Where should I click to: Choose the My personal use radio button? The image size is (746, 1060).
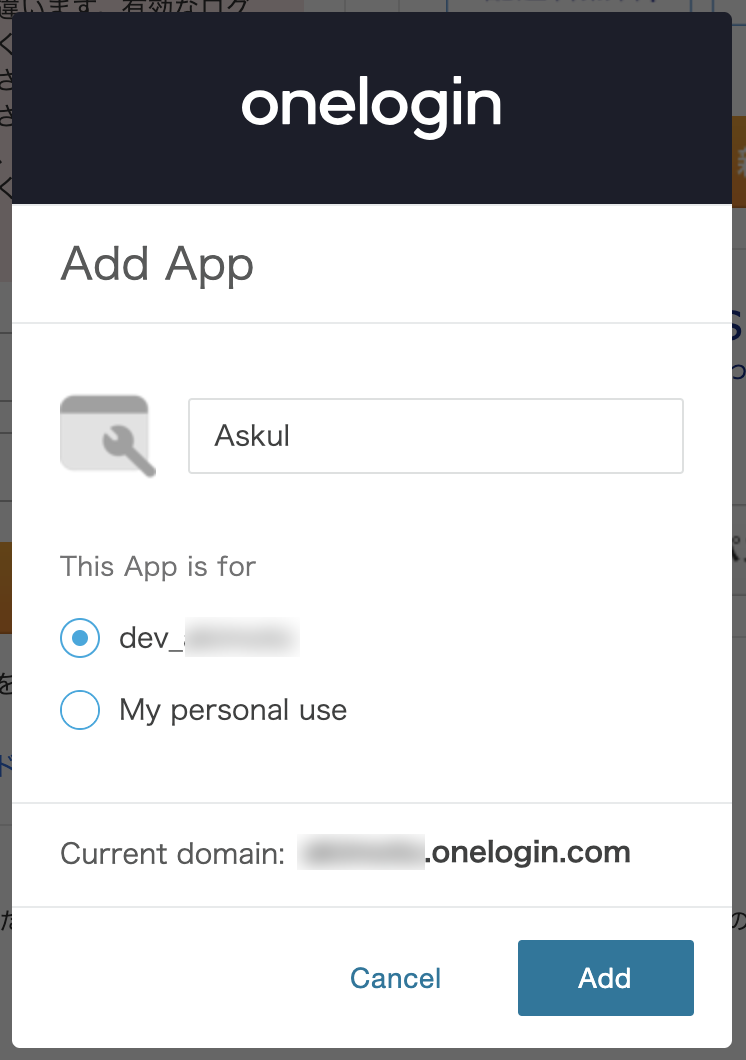(80, 710)
